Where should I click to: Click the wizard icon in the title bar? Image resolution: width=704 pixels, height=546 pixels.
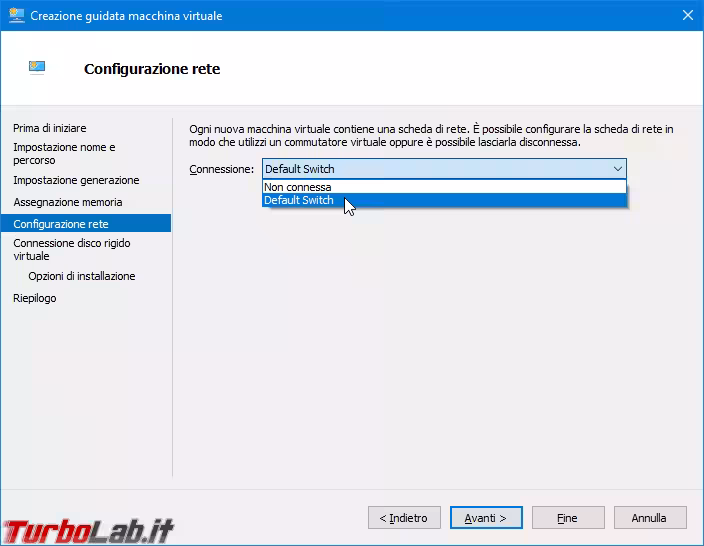tap(16, 16)
